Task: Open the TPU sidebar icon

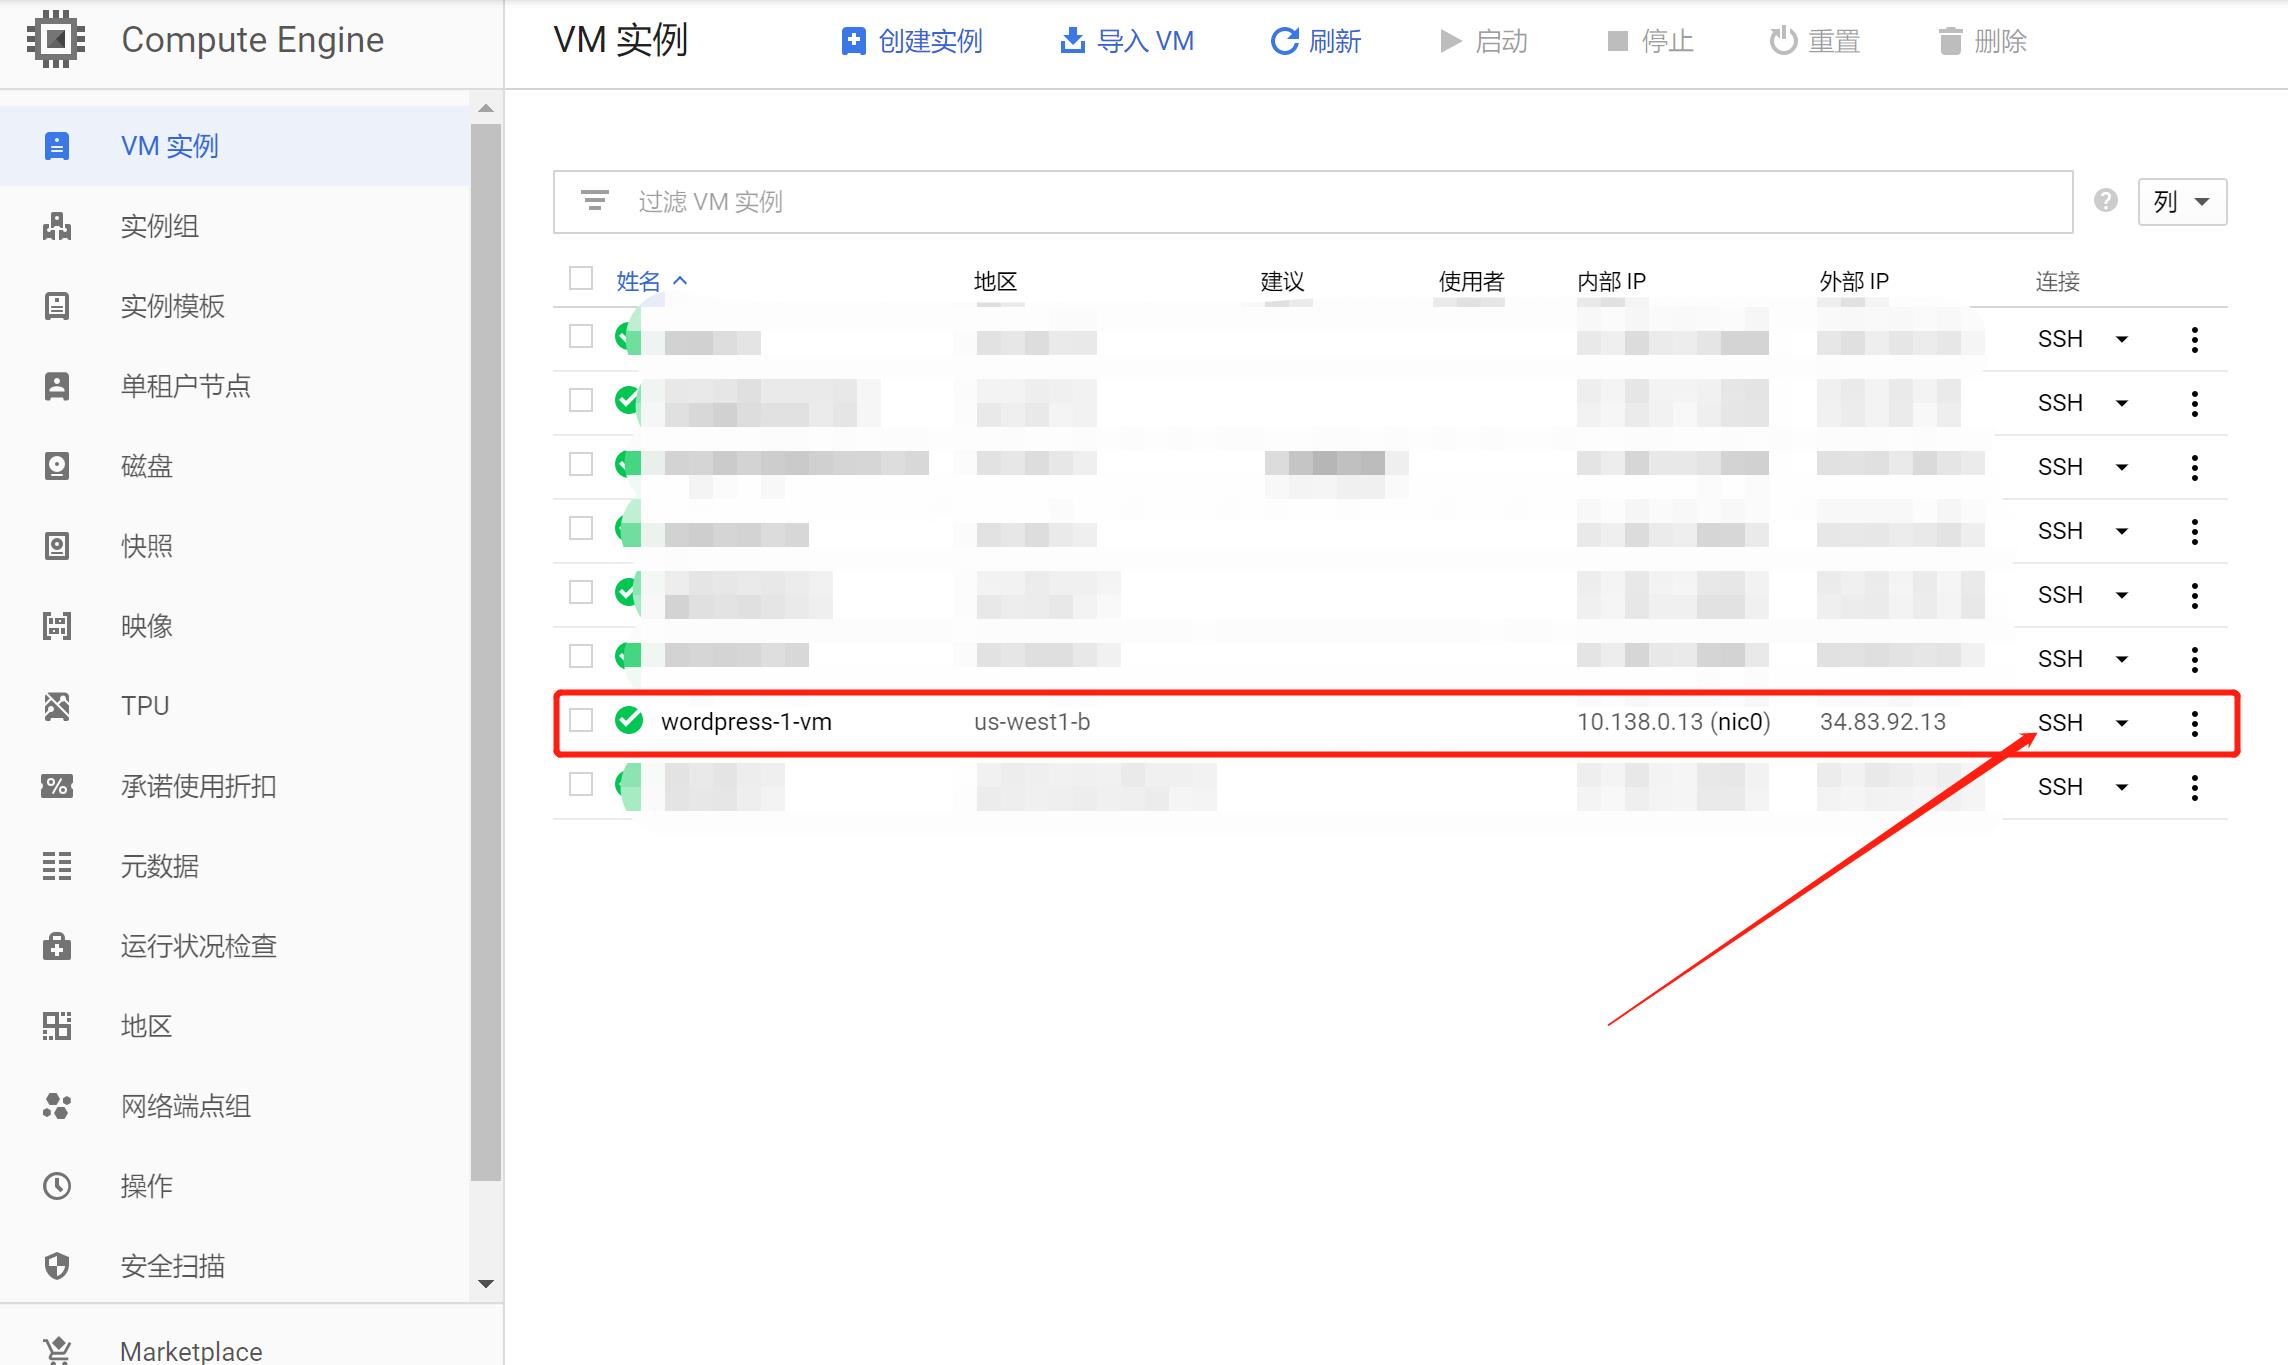Action: pyautogui.click(x=57, y=706)
